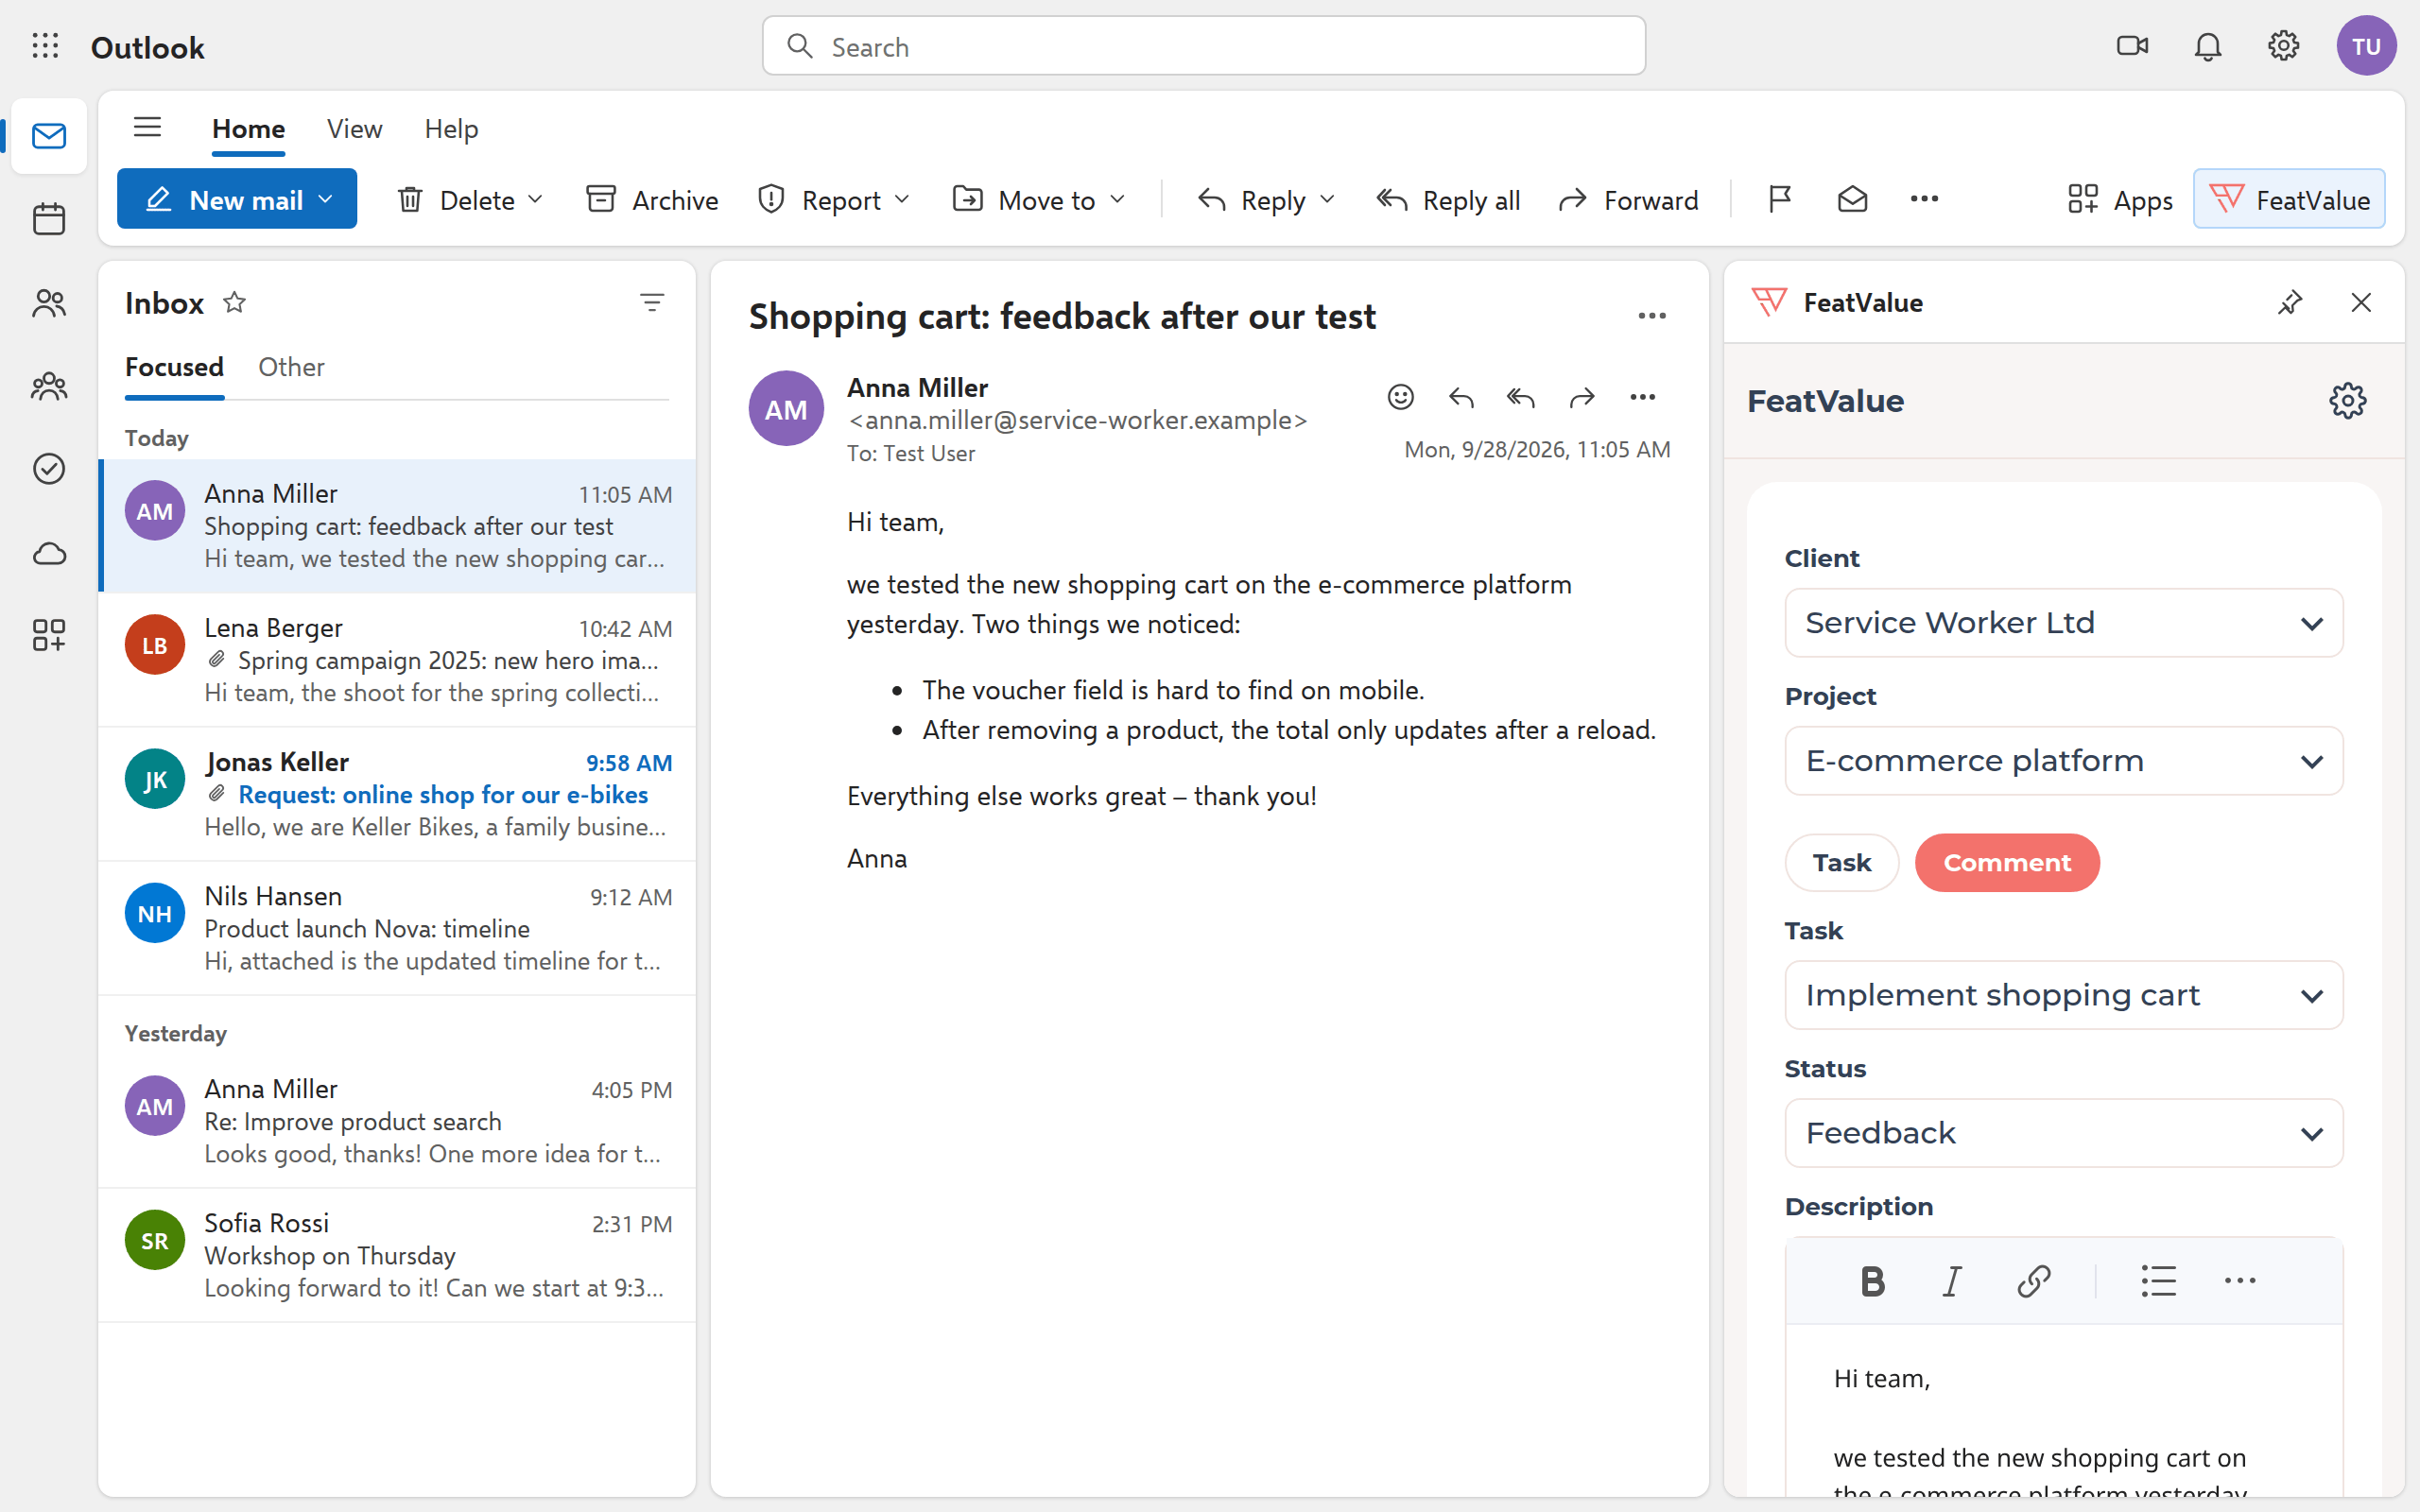
Task: Open the FeatValue add-in button
Action: pyautogui.click(x=2289, y=199)
